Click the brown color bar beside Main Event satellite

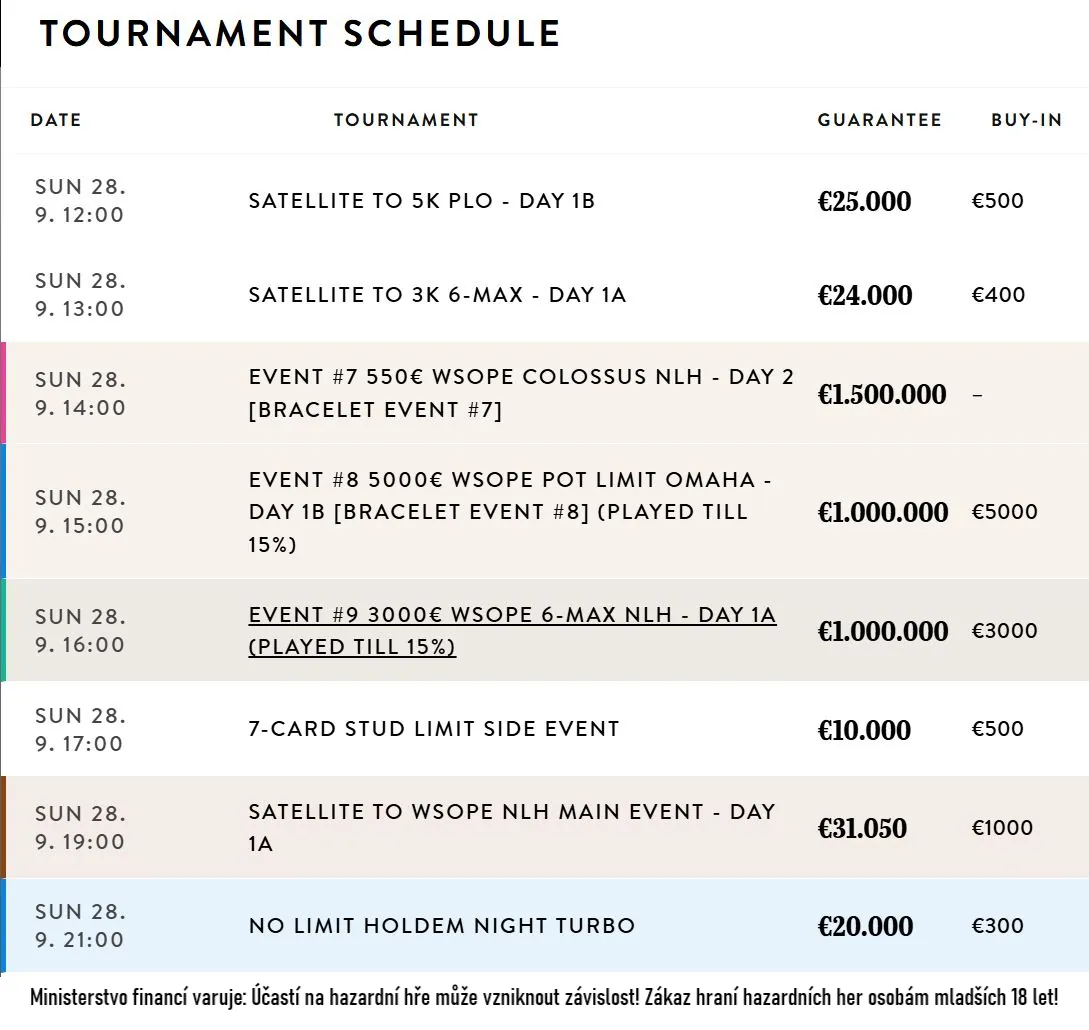[3, 827]
